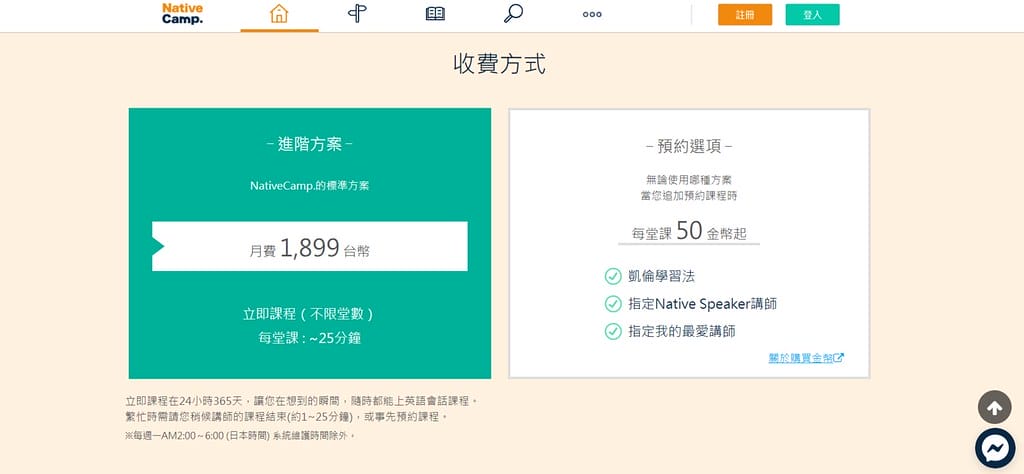Click the 收費方式 heading
The height and width of the screenshot is (474, 1024).
pyautogui.click(x=500, y=64)
